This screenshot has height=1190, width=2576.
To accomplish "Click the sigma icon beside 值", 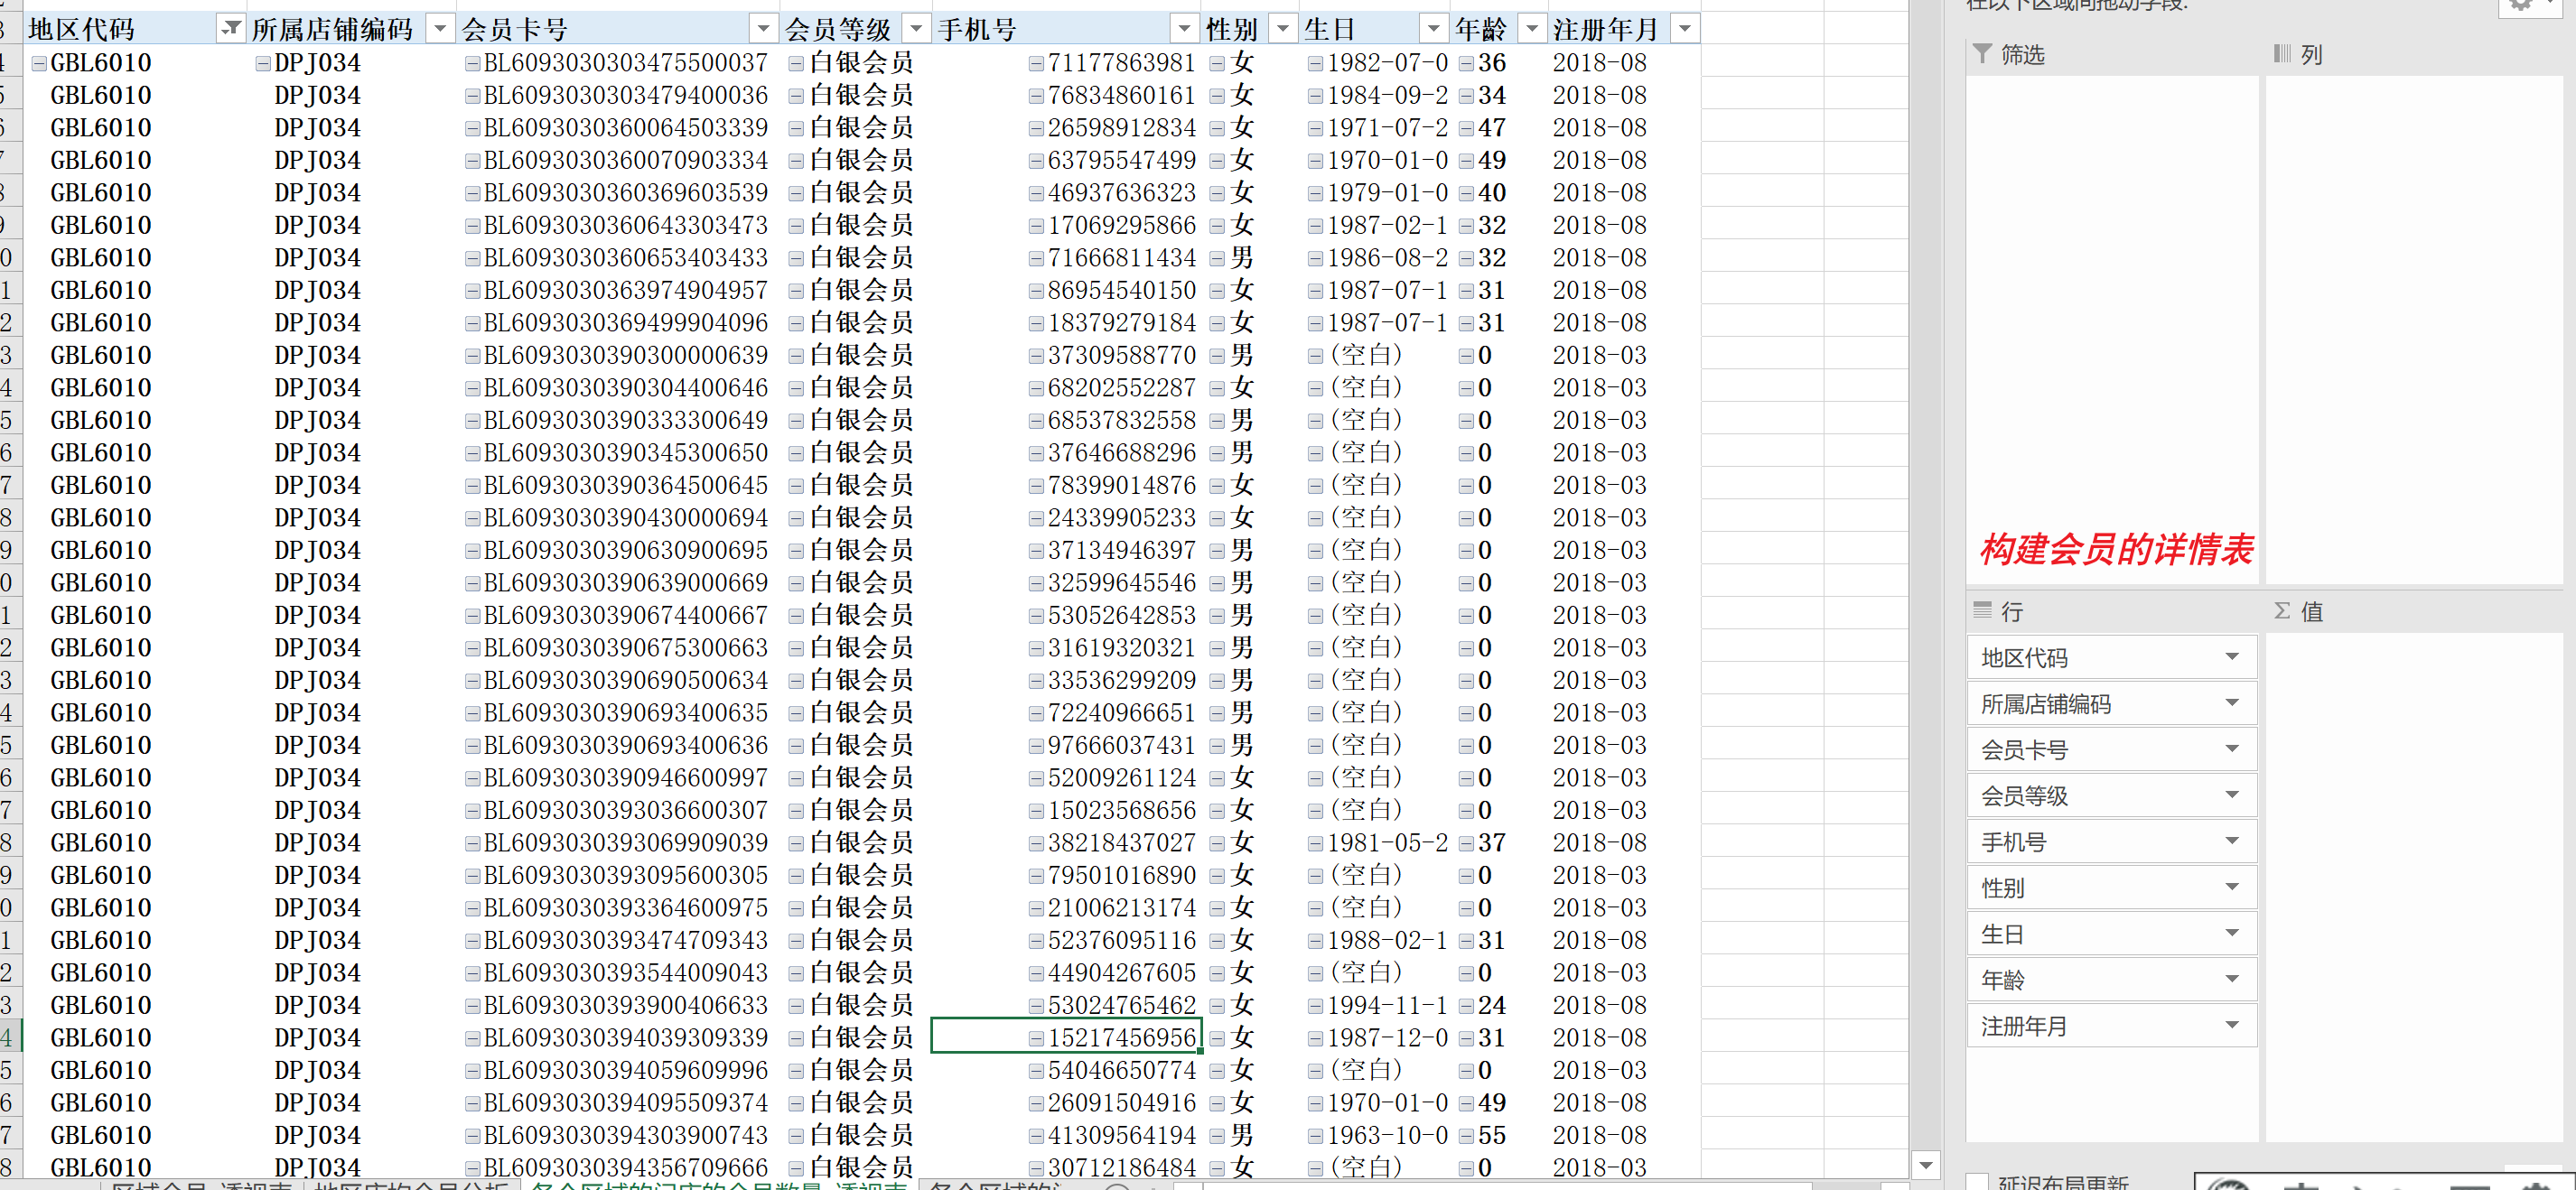I will [2282, 610].
